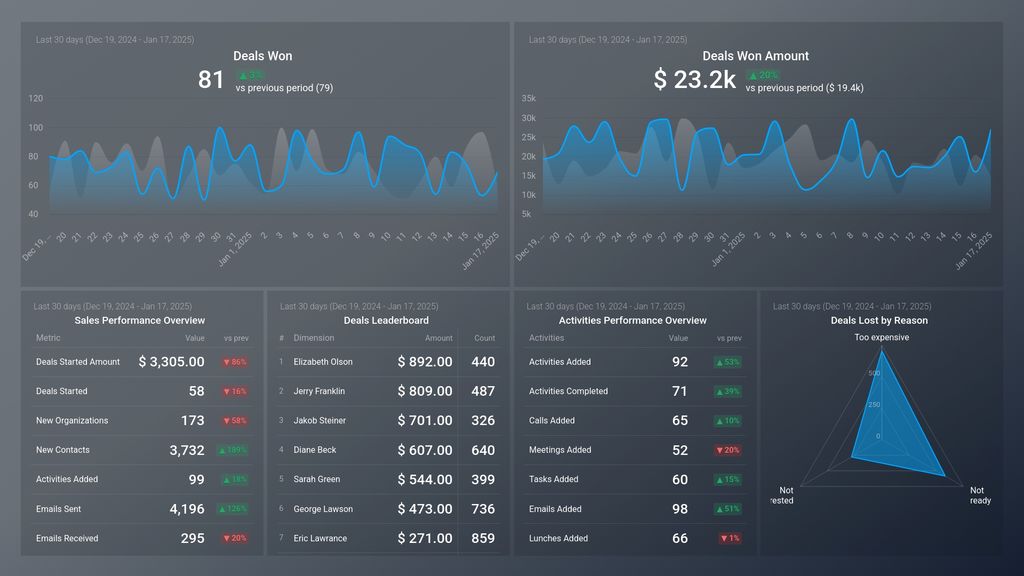Click the Activities Completed row label
The image size is (1024, 576).
(x=568, y=391)
